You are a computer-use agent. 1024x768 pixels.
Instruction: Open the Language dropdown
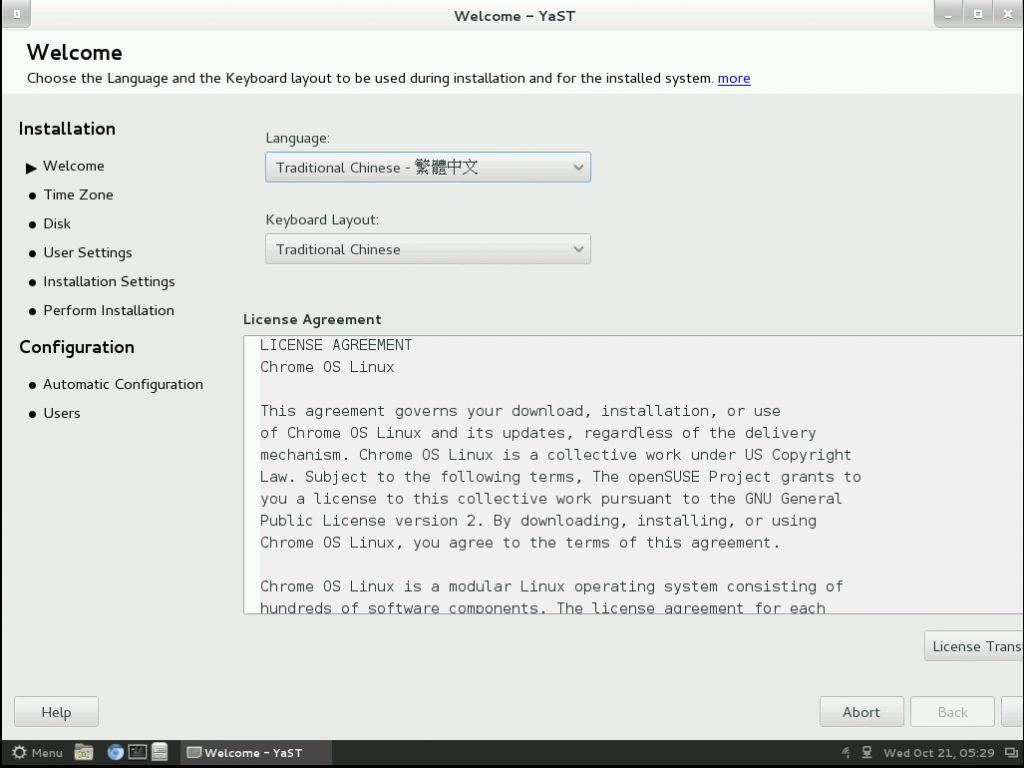428,167
